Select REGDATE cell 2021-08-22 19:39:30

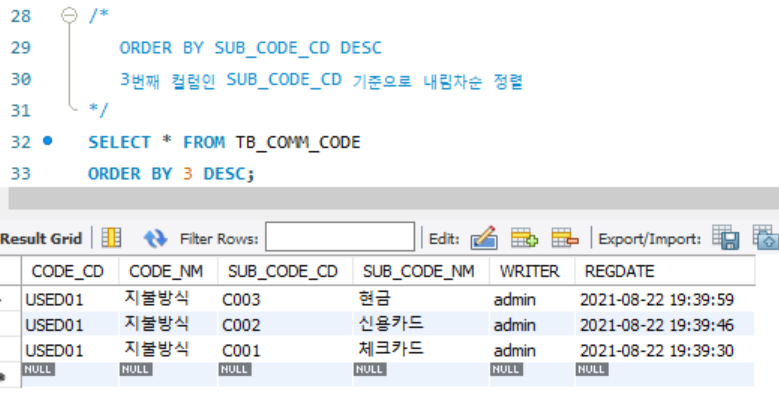pyautogui.click(x=664, y=350)
